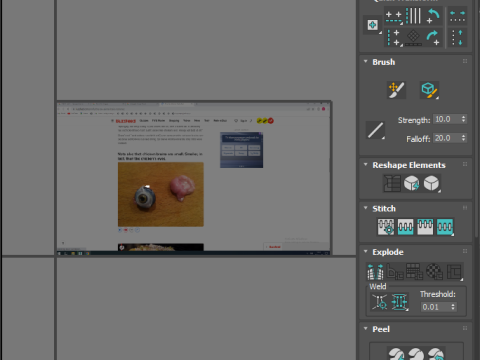
Task: Click the Space Vertically icon
Action: (457, 37)
